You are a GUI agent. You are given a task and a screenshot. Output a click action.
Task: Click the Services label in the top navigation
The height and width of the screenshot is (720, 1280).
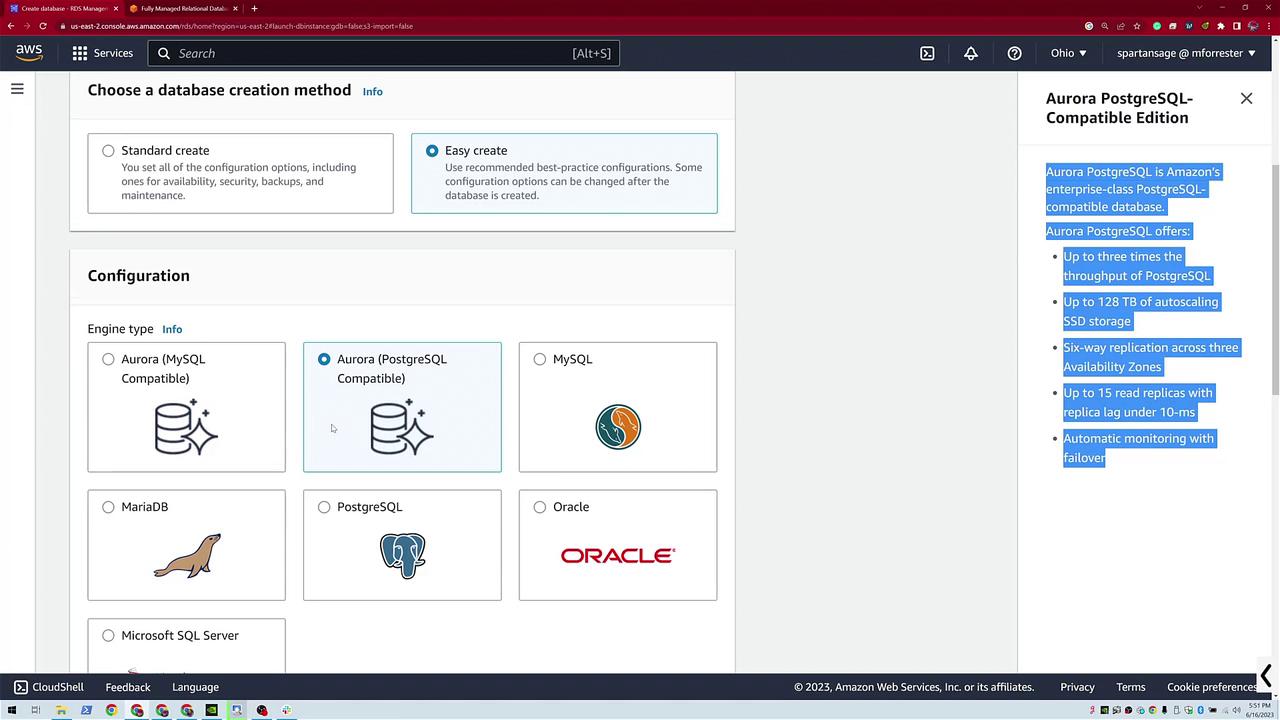(113, 53)
